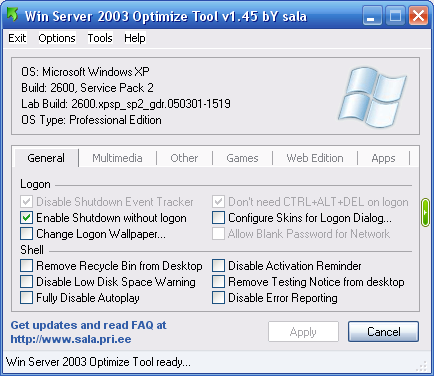Open the http://www.sala.pri.ee link
This screenshot has width=434, height=376.
[71, 339]
